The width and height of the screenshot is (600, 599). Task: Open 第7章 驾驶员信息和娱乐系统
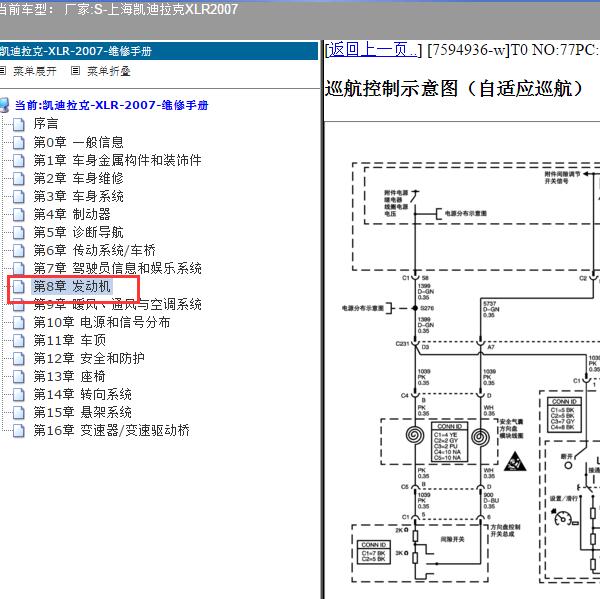click(x=117, y=268)
